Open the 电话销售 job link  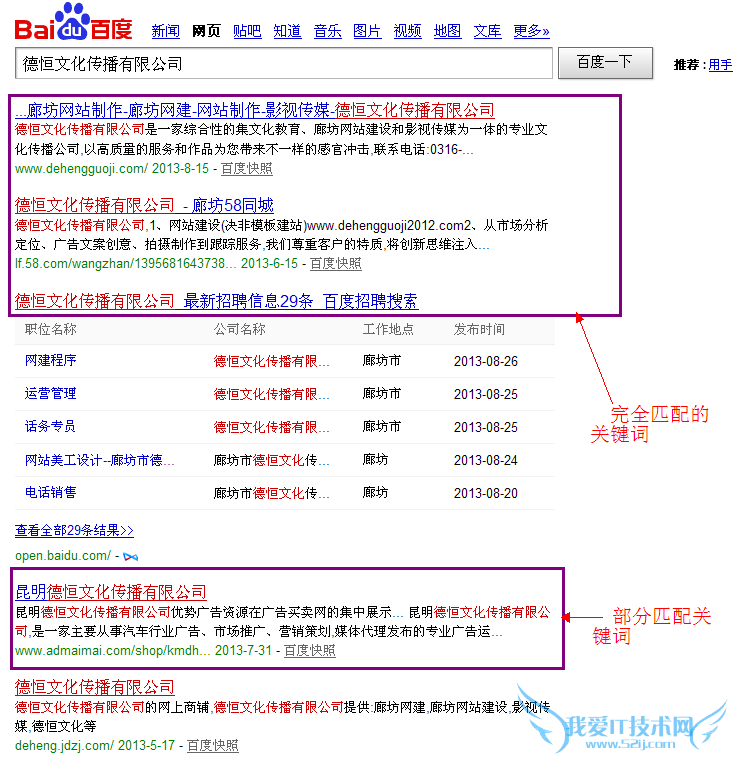click(50, 493)
